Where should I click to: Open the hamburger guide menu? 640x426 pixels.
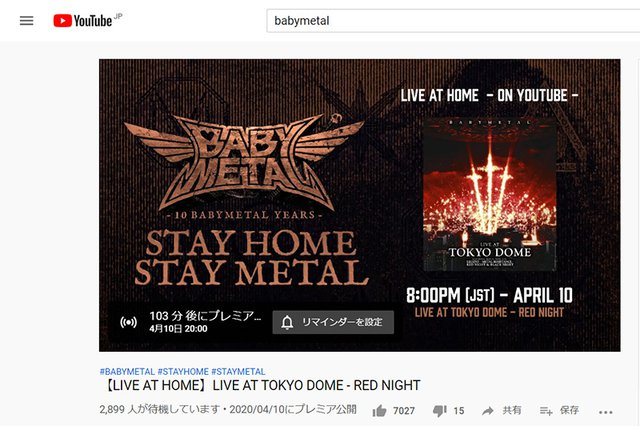click(27, 20)
